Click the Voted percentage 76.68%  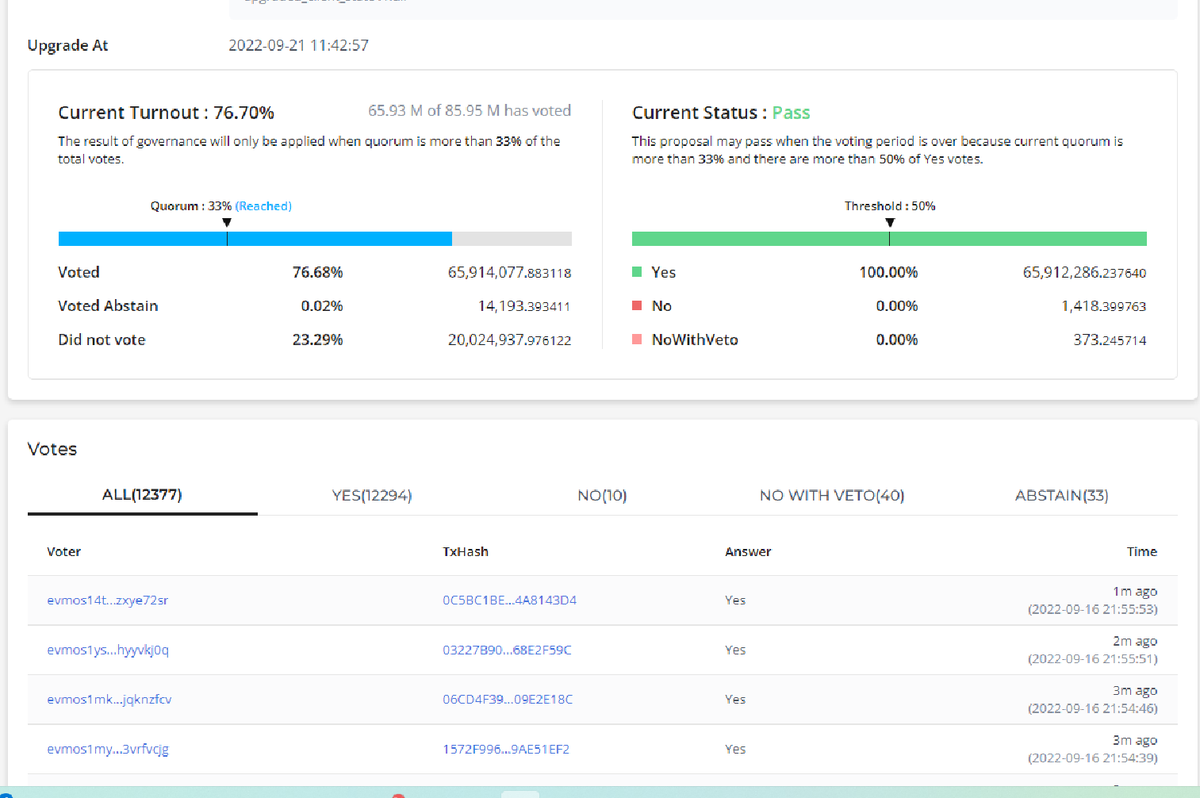point(318,272)
